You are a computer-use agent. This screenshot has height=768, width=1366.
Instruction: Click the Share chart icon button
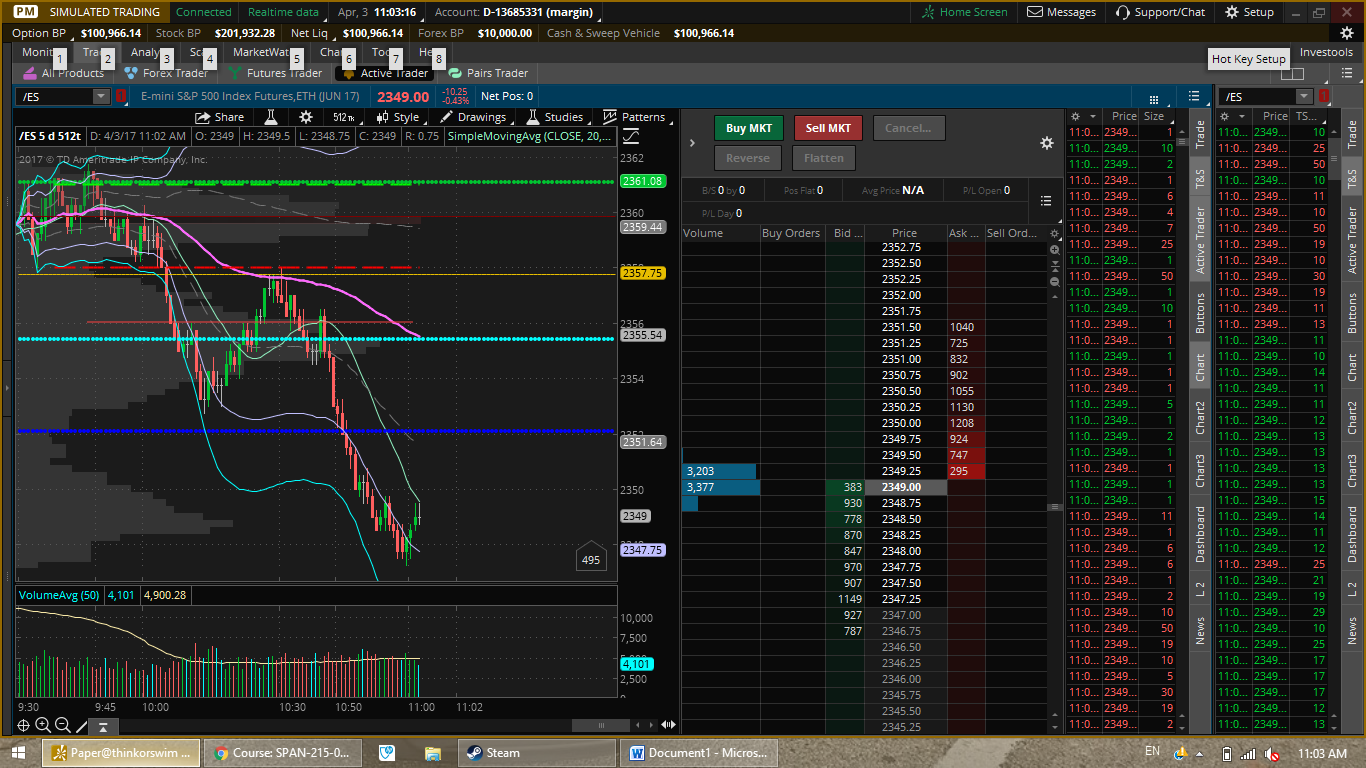[219, 117]
